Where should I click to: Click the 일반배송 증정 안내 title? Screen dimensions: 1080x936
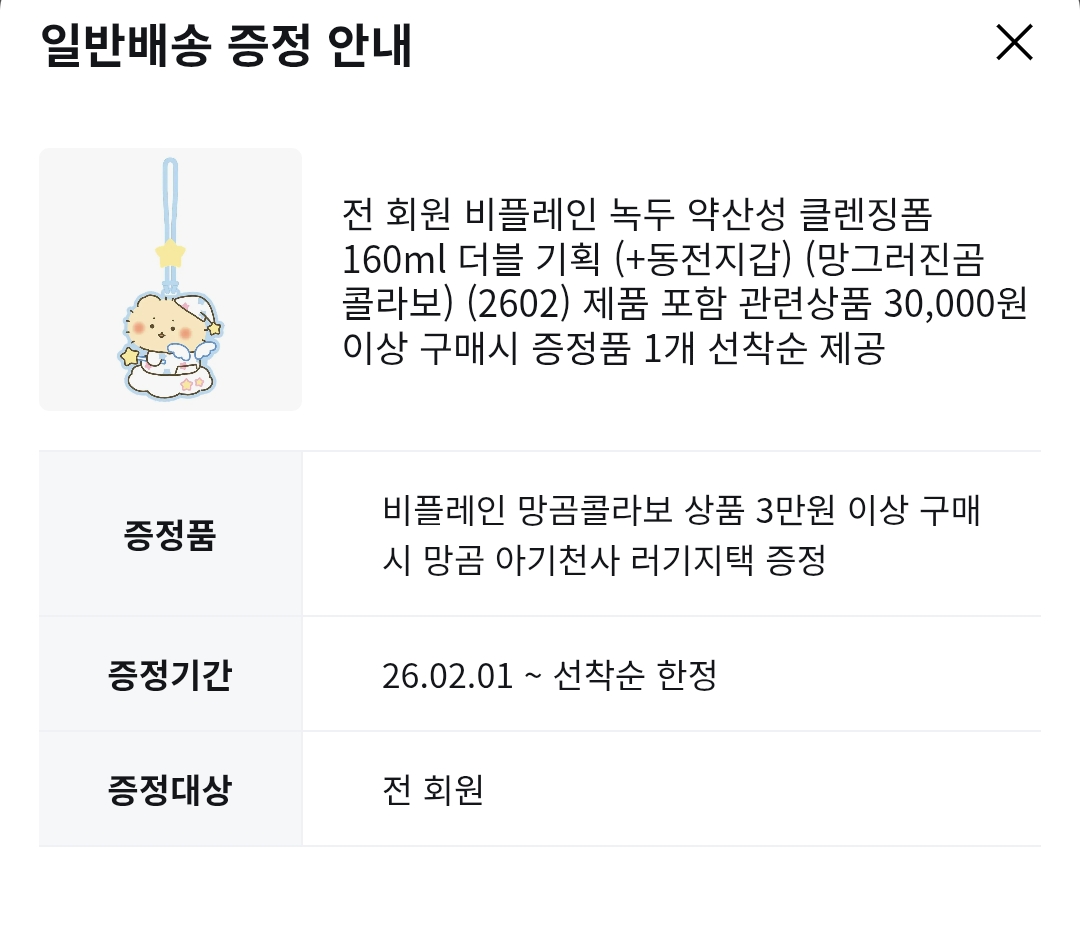pyautogui.click(x=226, y=46)
